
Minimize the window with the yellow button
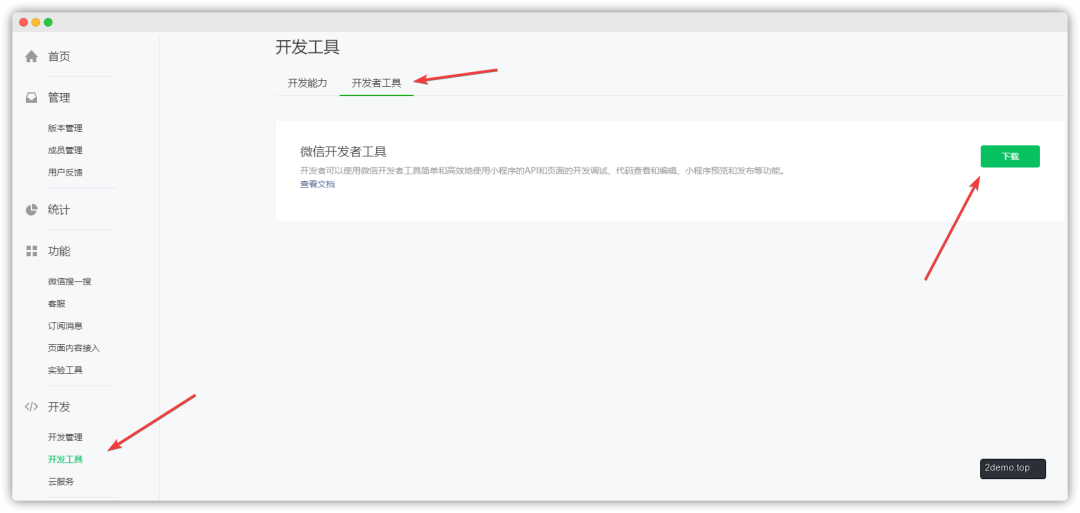pos(36,22)
